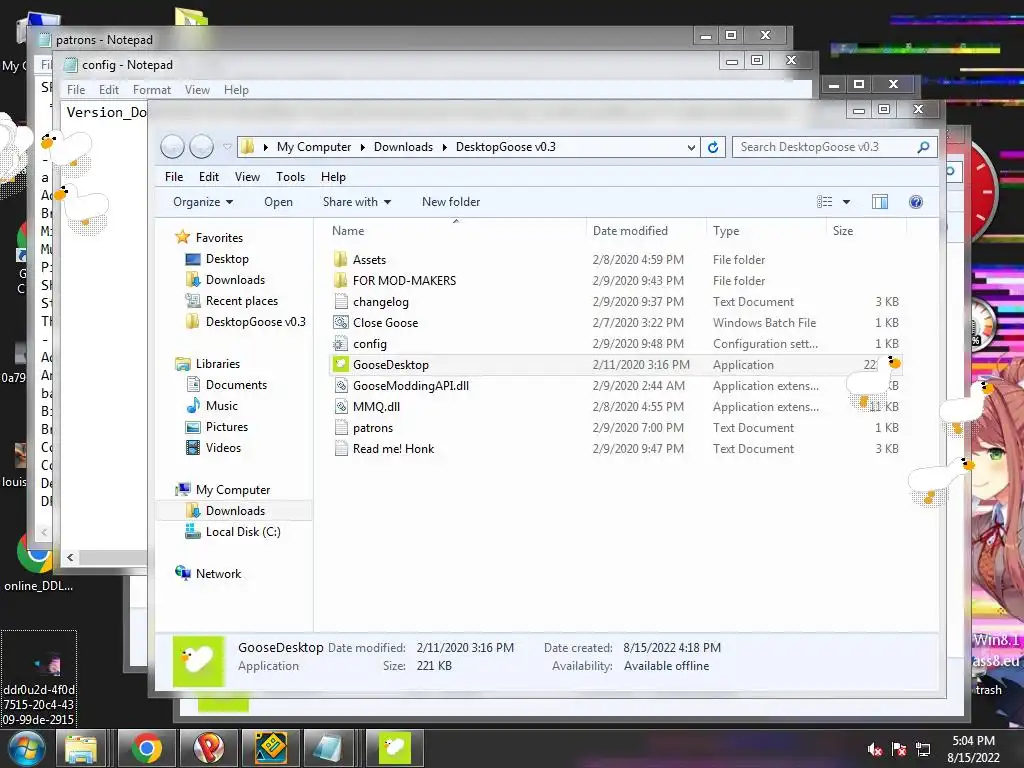1024x768 pixels.
Task: Open Libraries in navigation pane
Action: click(217, 364)
